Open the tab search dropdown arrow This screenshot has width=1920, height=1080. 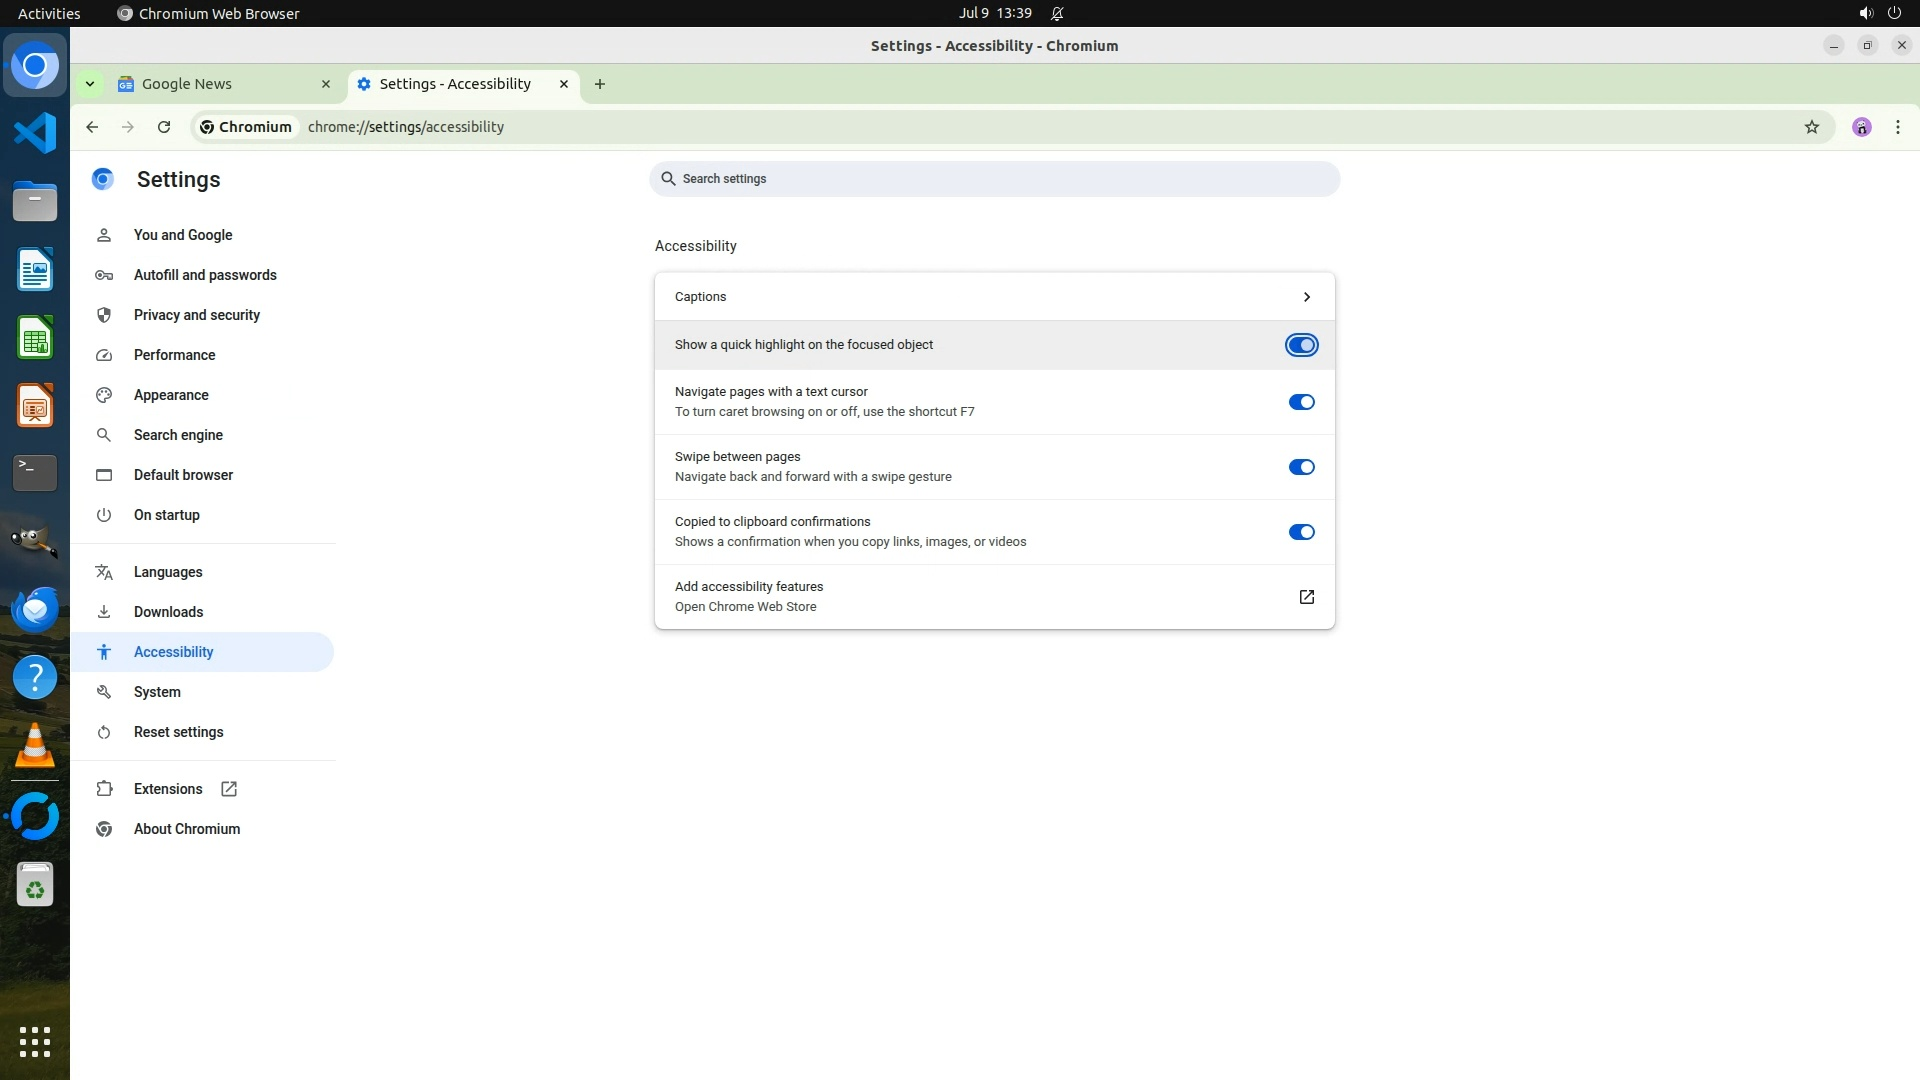tap(90, 84)
